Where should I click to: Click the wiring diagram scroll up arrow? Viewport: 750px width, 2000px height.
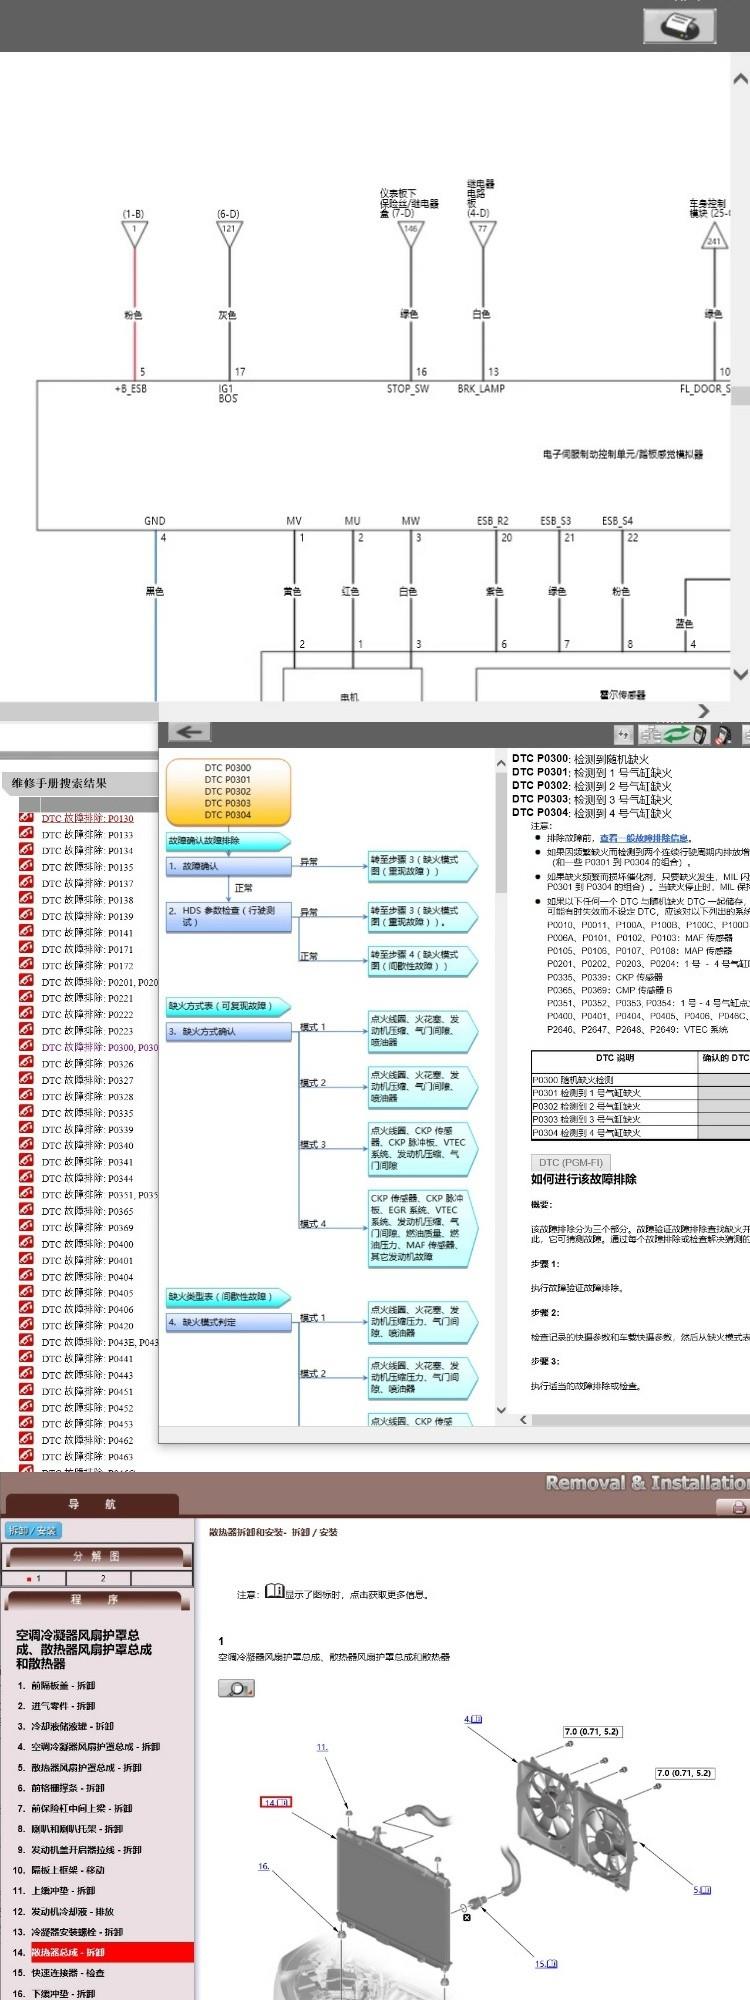(741, 78)
